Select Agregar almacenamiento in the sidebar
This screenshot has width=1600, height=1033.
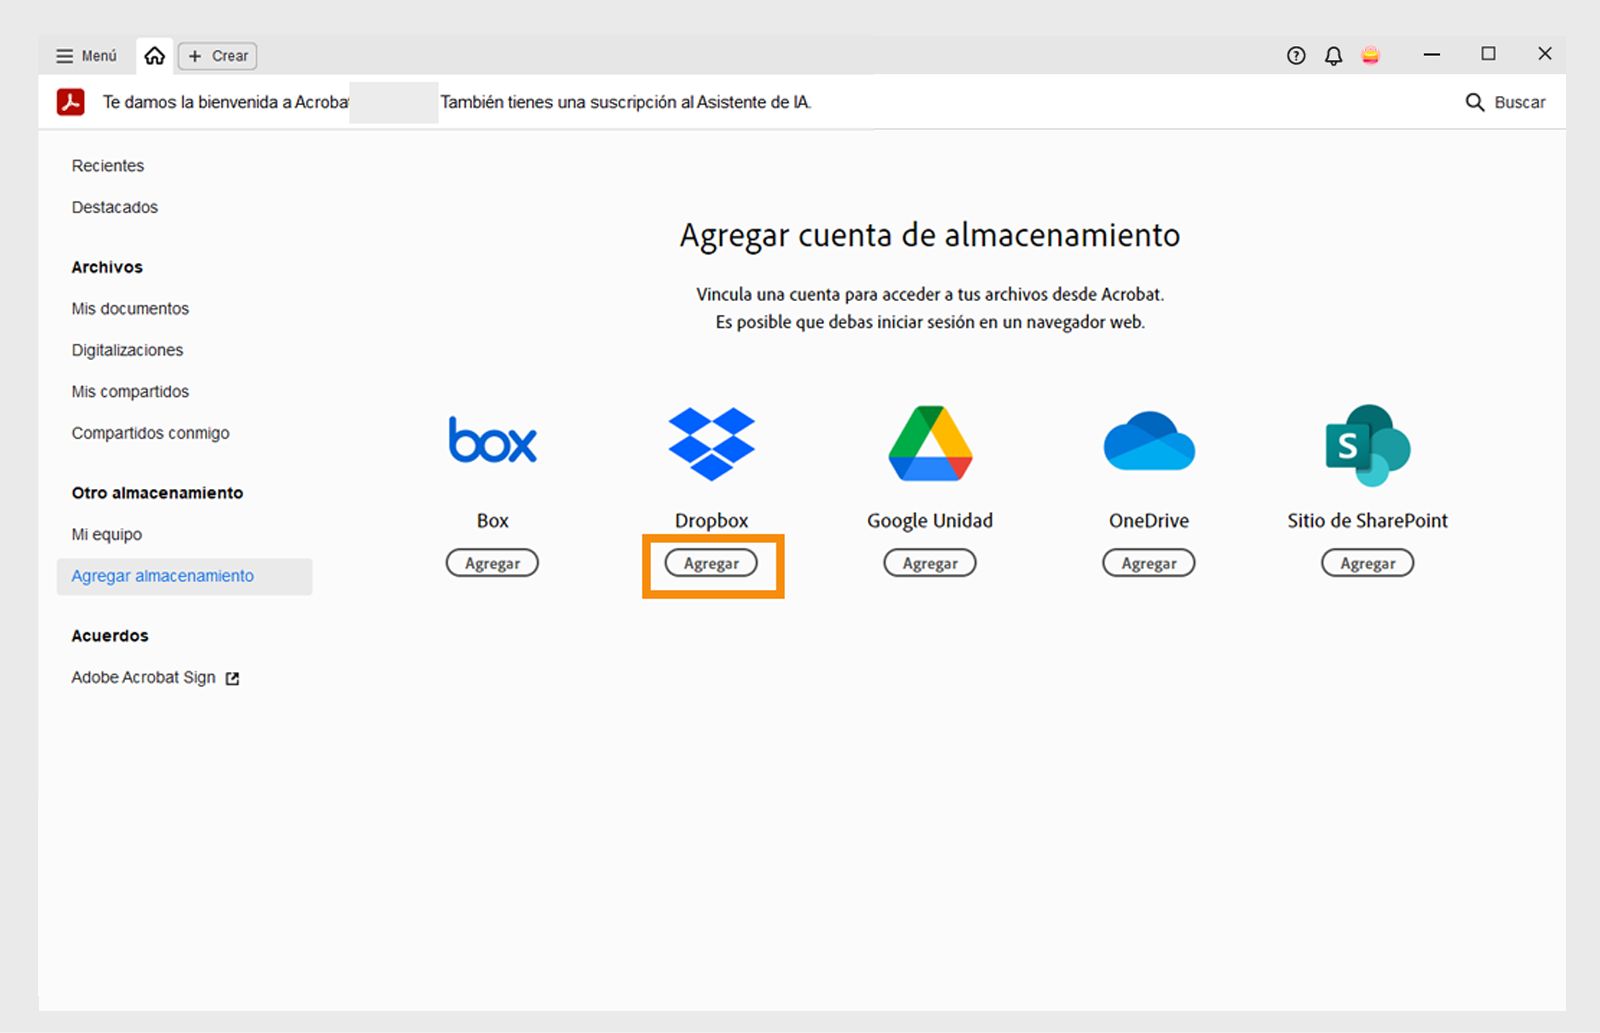[162, 576]
